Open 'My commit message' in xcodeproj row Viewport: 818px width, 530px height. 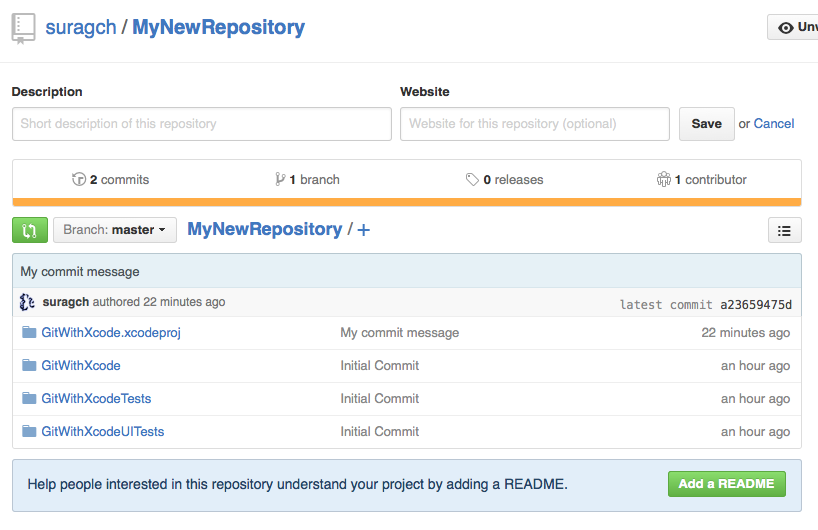[x=400, y=333]
